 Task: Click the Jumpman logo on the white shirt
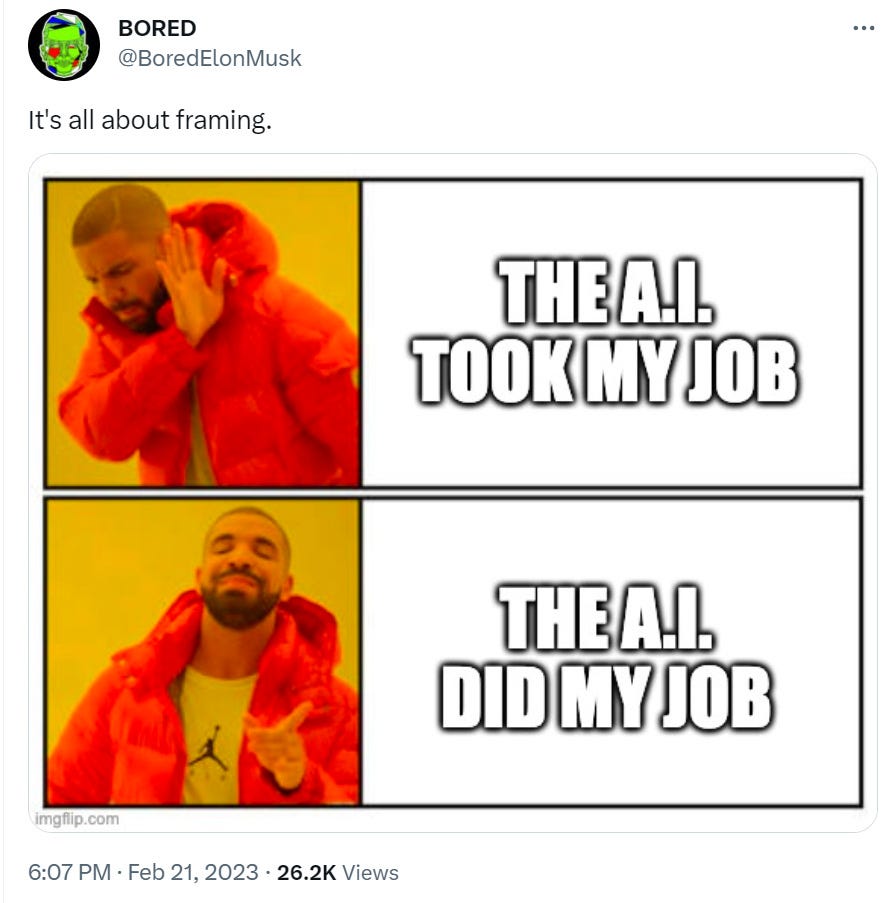coord(209,748)
